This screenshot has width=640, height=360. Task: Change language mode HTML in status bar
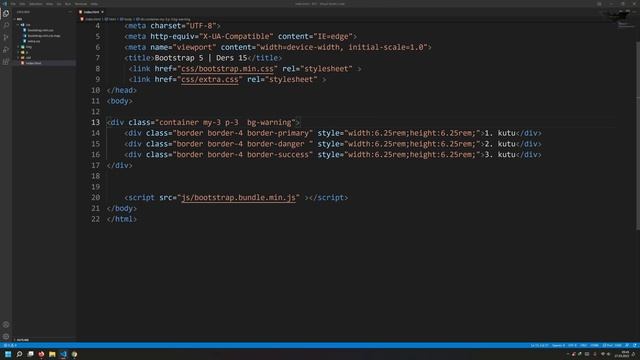[x=595, y=345]
